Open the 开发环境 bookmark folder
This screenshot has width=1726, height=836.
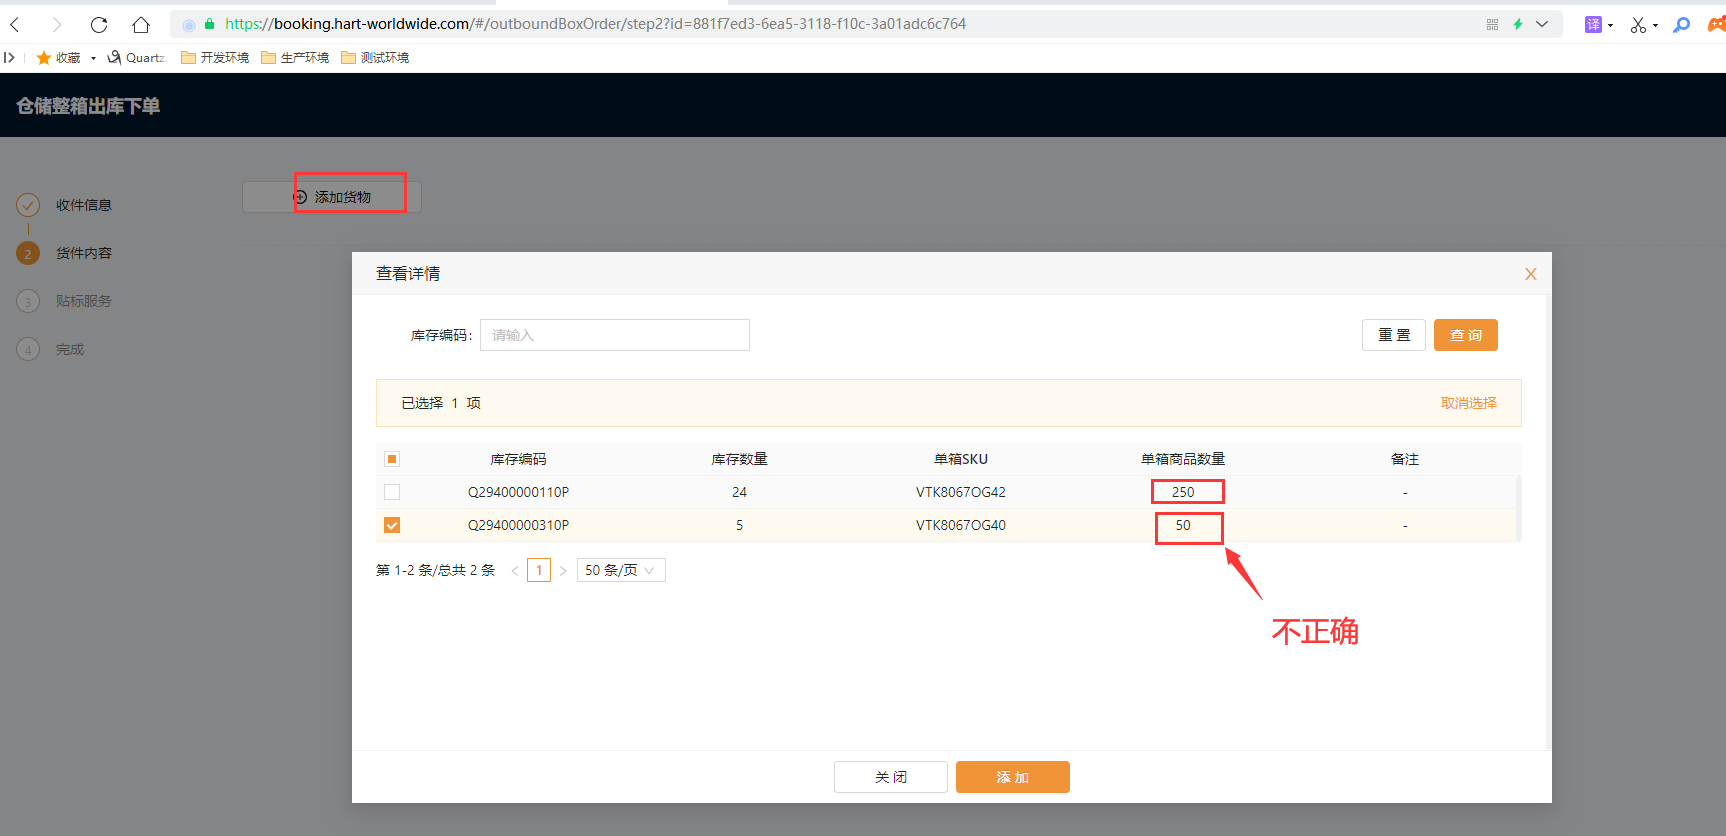point(215,58)
